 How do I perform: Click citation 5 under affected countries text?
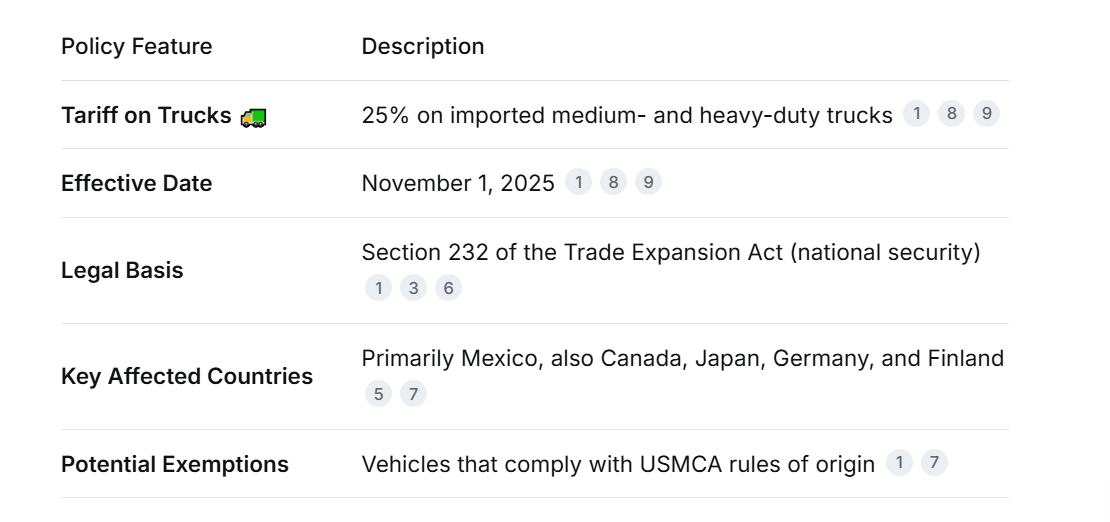coord(378,394)
